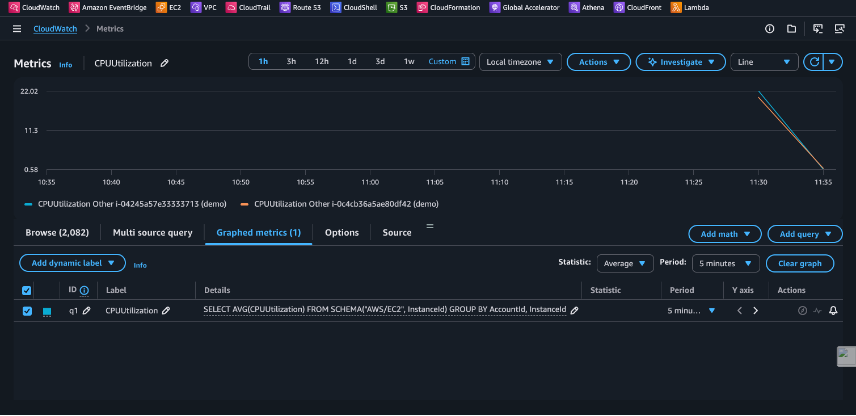Change the 5 minutes period dropdown
This screenshot has width=856, height=416.
pyautogui.click(x=726, y=264)
